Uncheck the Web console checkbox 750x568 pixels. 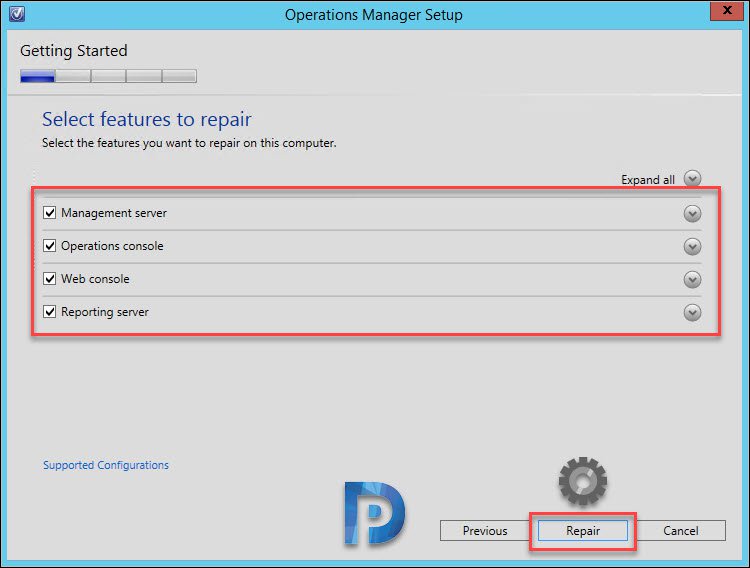tap(50, 278)
